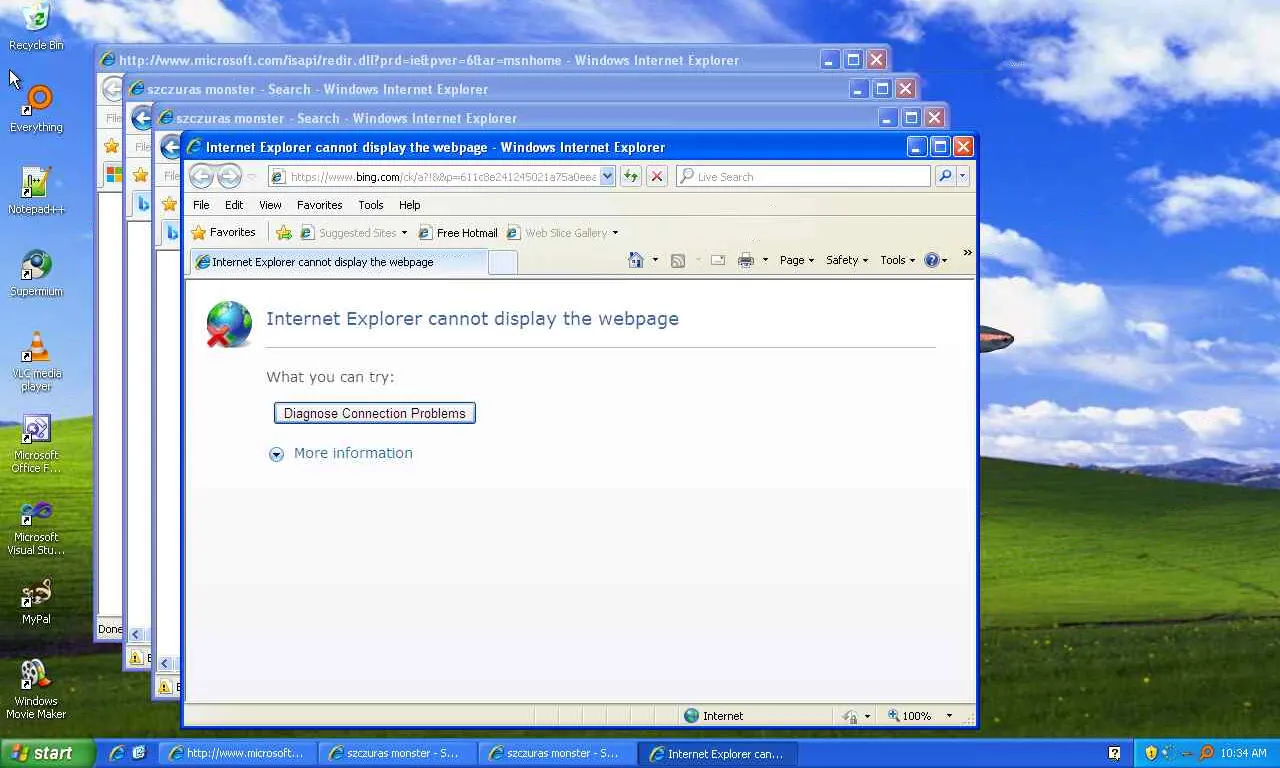This screenshot has width=1280, height=768.
Task: Select the MyPal desktop icon
Action: 36,601
